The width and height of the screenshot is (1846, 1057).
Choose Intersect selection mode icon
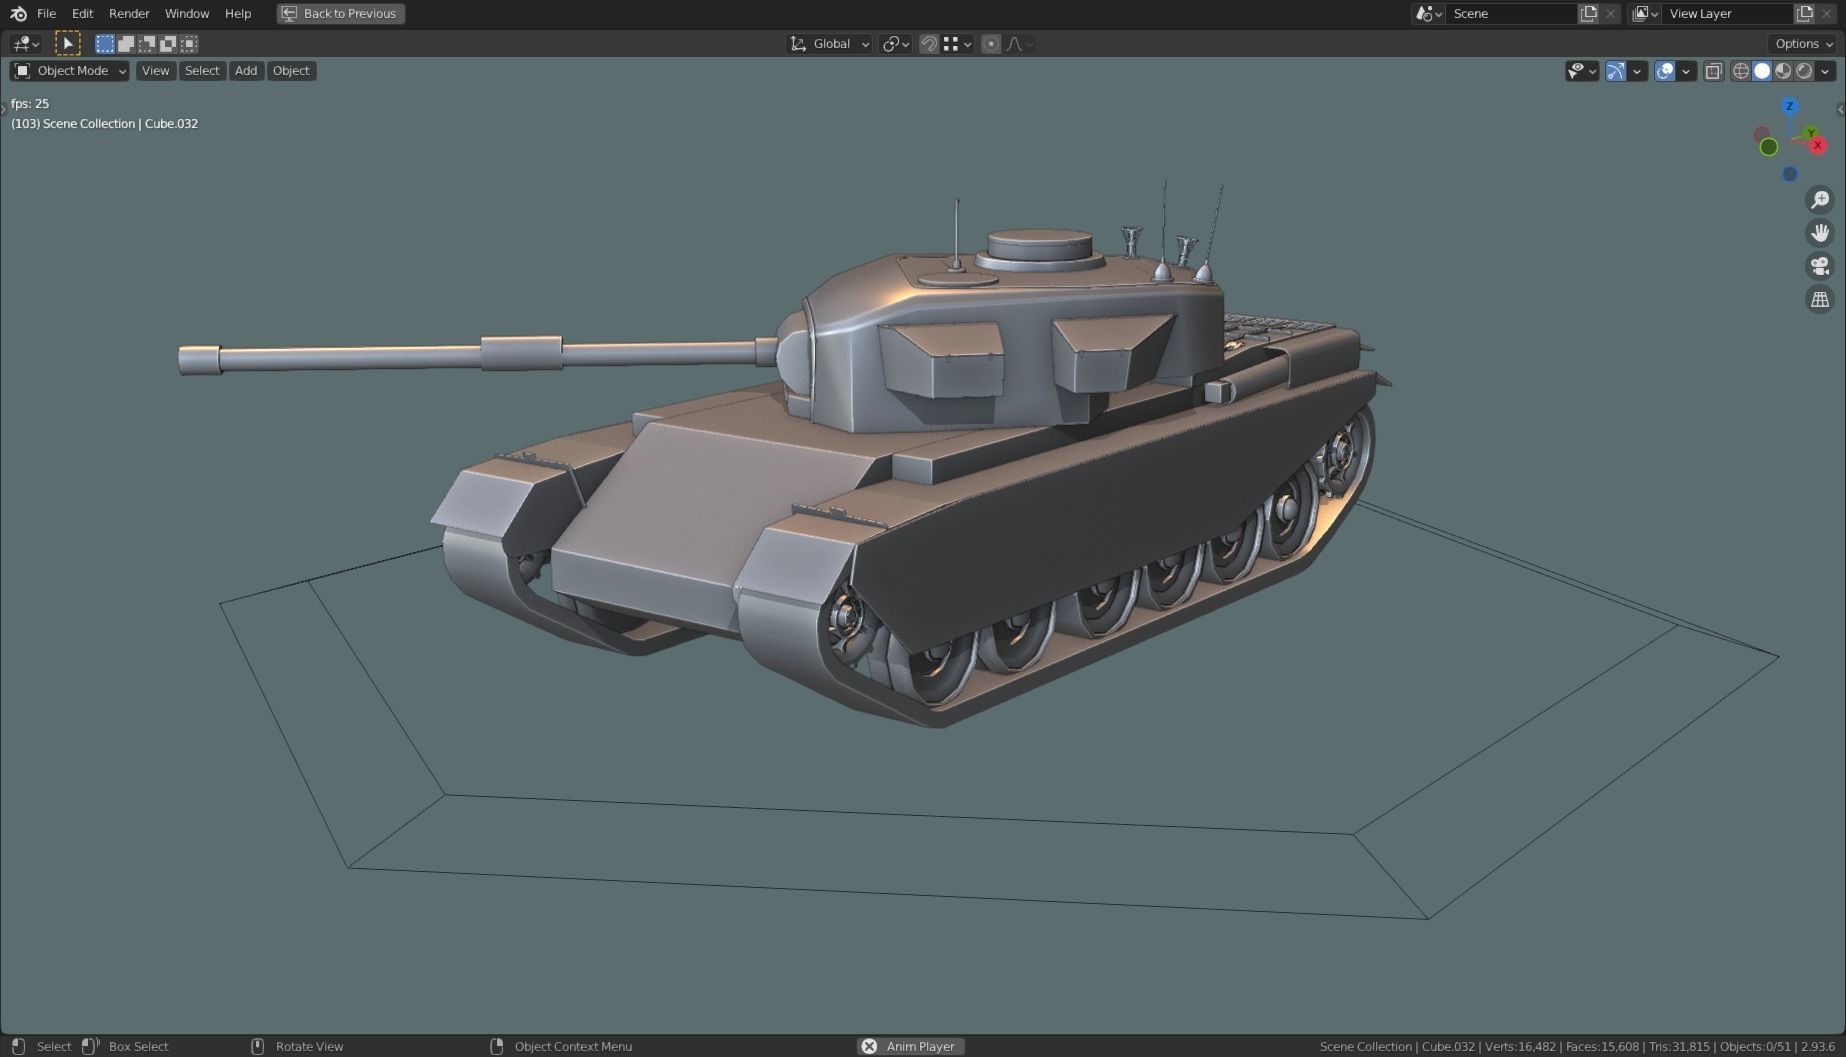189,44
